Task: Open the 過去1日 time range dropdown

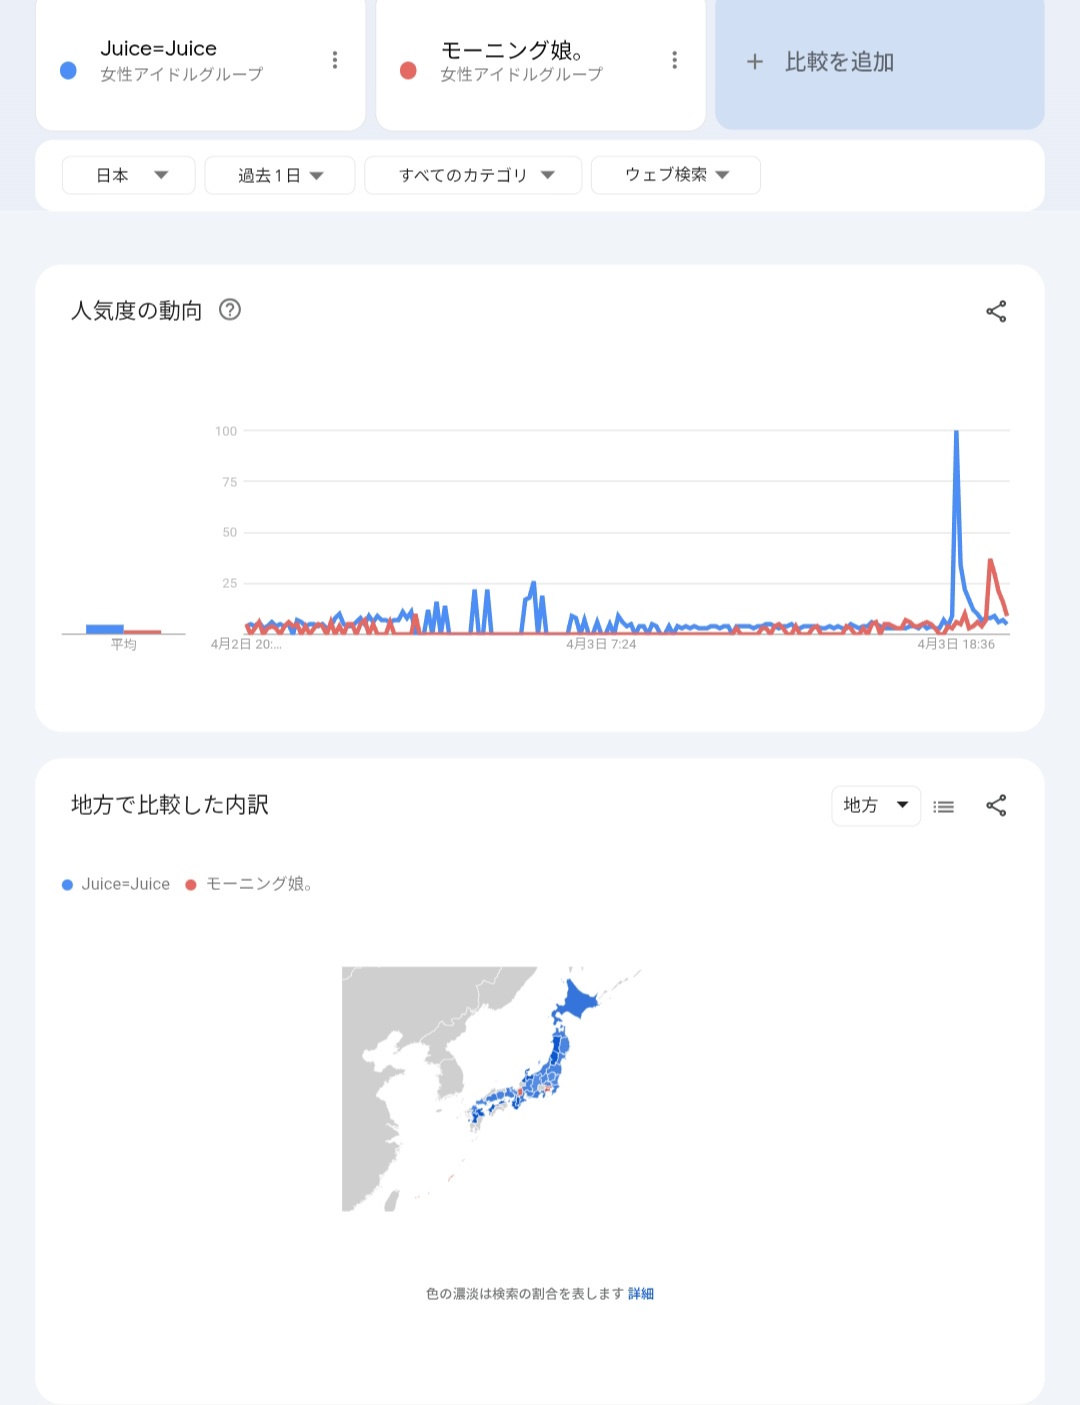Action: [280, 176]
